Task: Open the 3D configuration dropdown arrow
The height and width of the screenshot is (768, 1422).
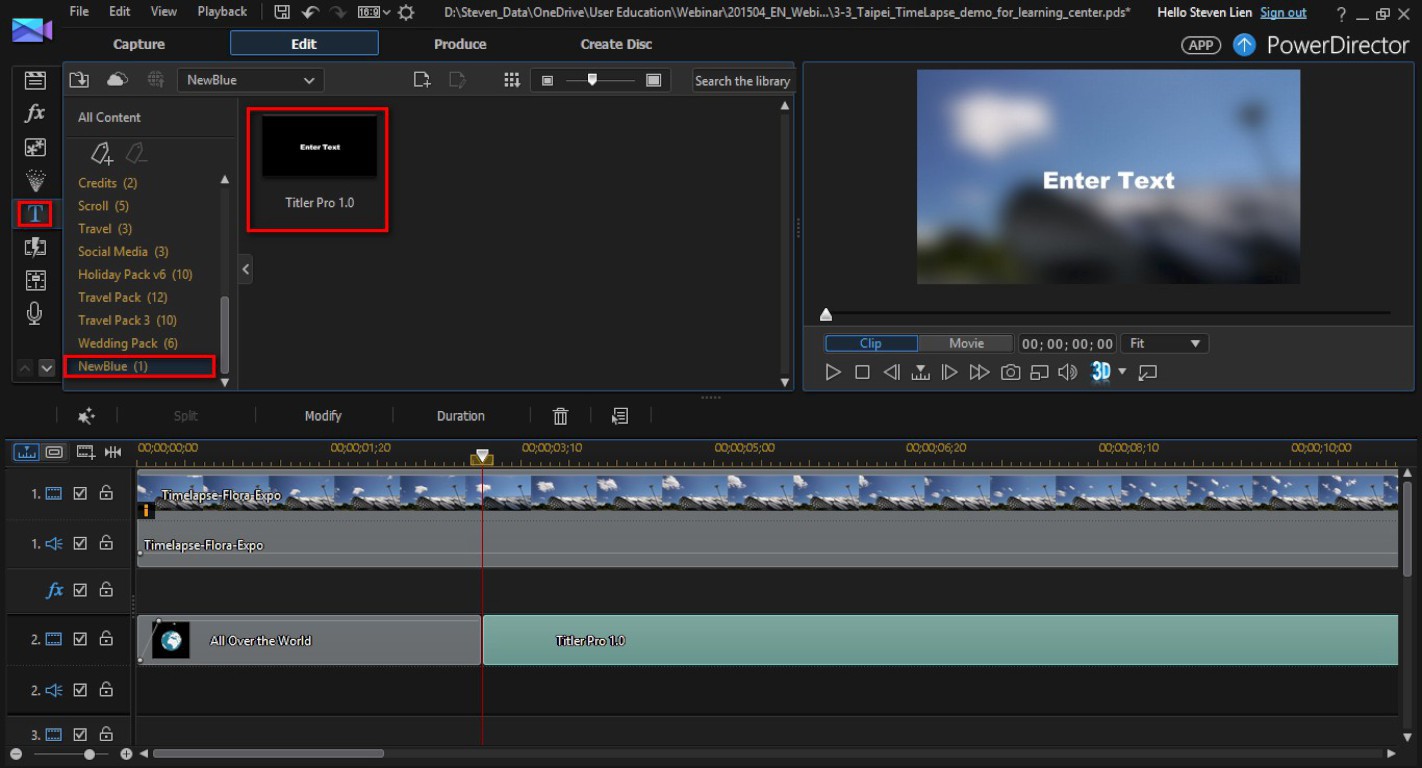Action: [1122, 372]
